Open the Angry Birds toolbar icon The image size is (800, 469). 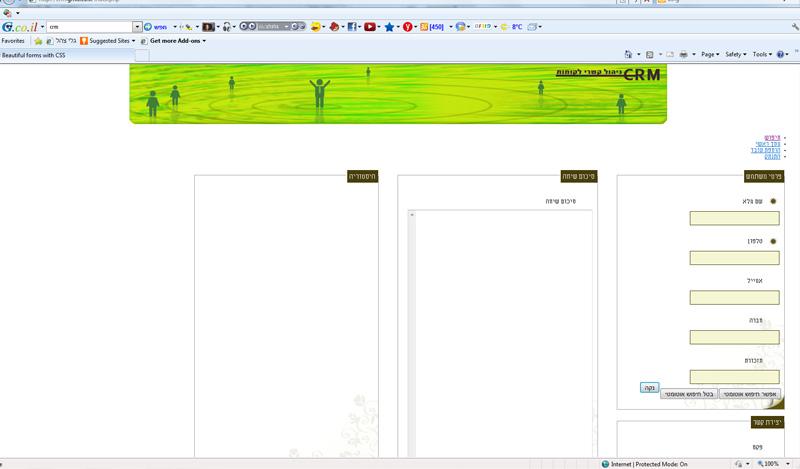334,27
